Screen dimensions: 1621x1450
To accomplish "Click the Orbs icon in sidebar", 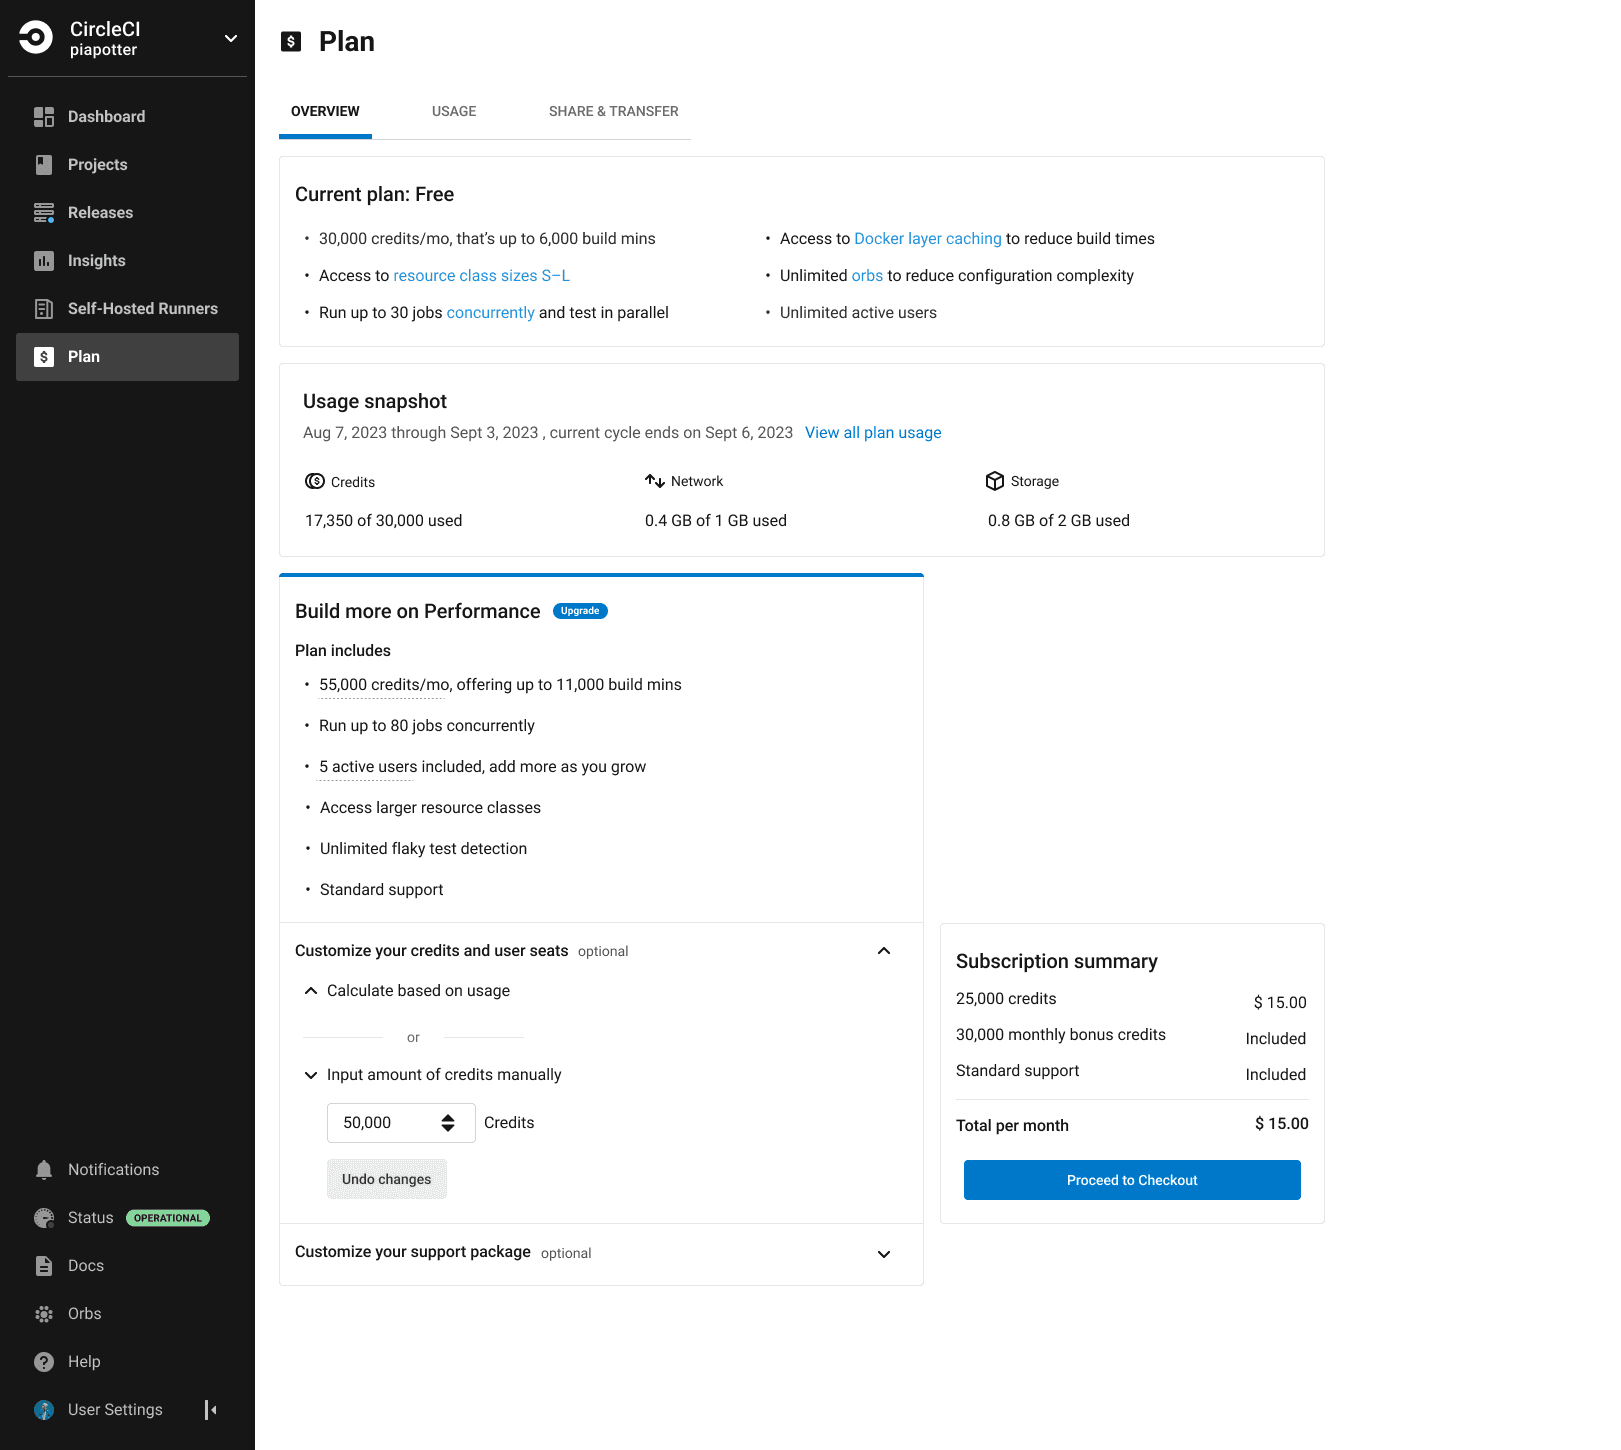I will click(x=44, y=1314).
